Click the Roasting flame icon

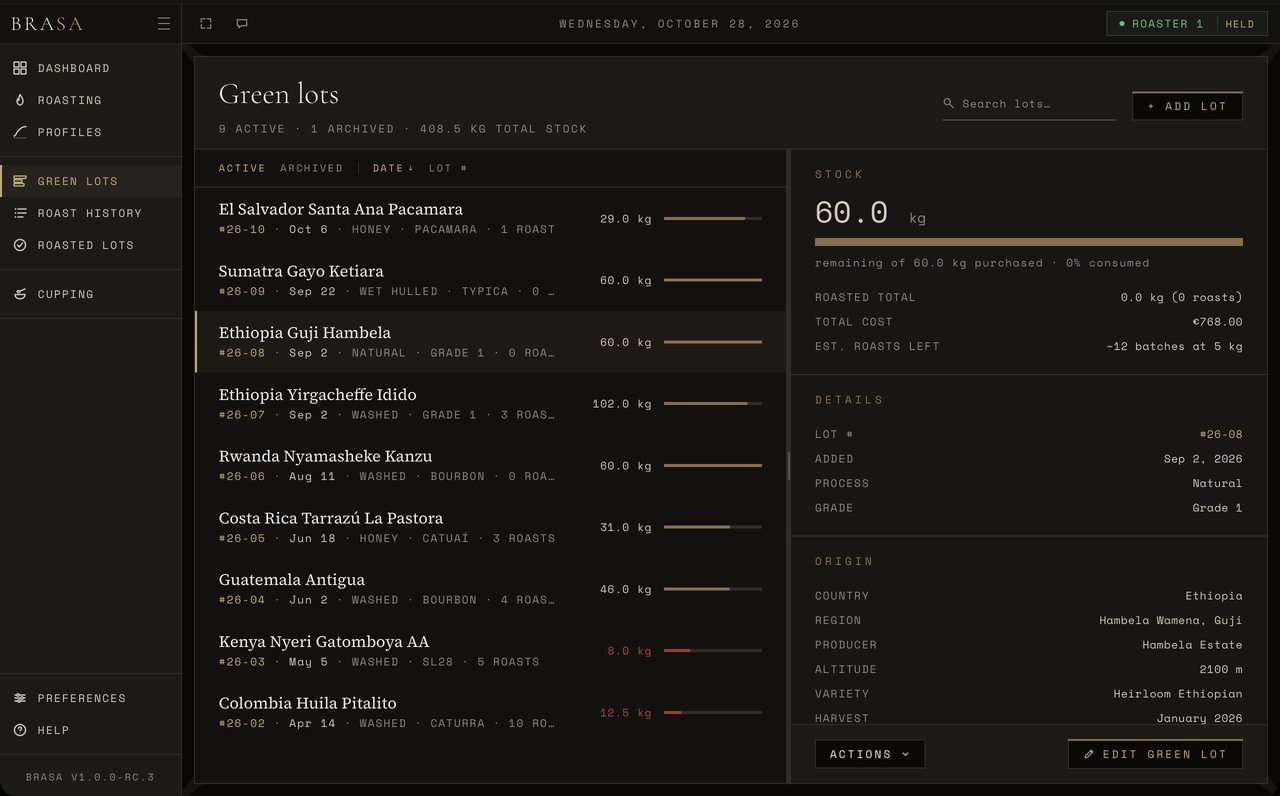[20, 100]
